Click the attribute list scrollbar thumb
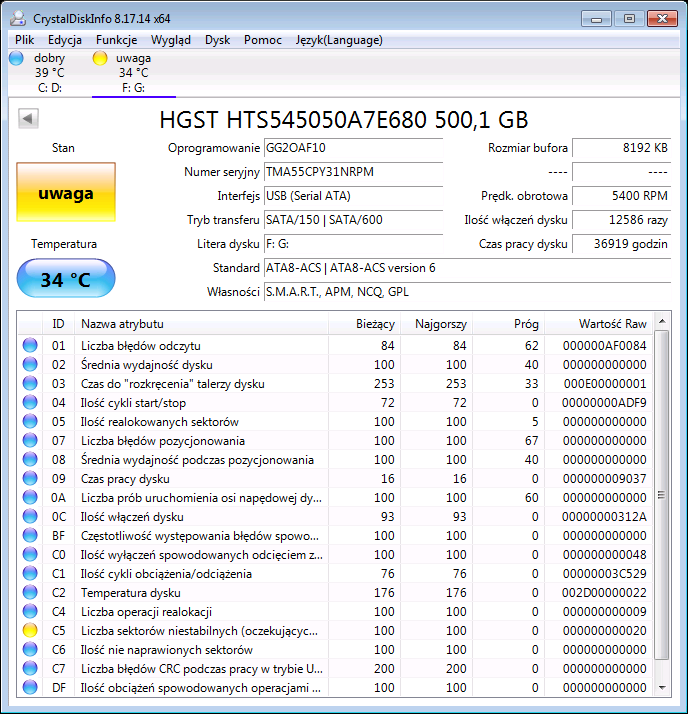 click(x=662, y=495)
